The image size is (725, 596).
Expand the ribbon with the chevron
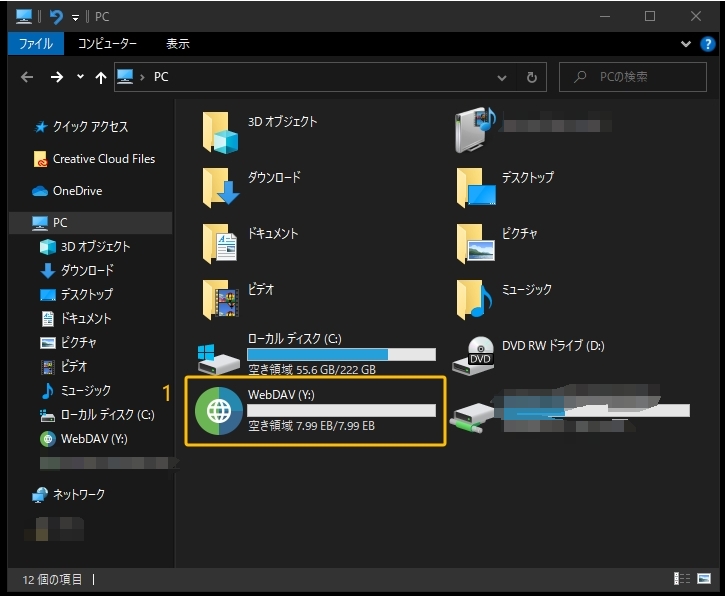(x=686, y=44)
